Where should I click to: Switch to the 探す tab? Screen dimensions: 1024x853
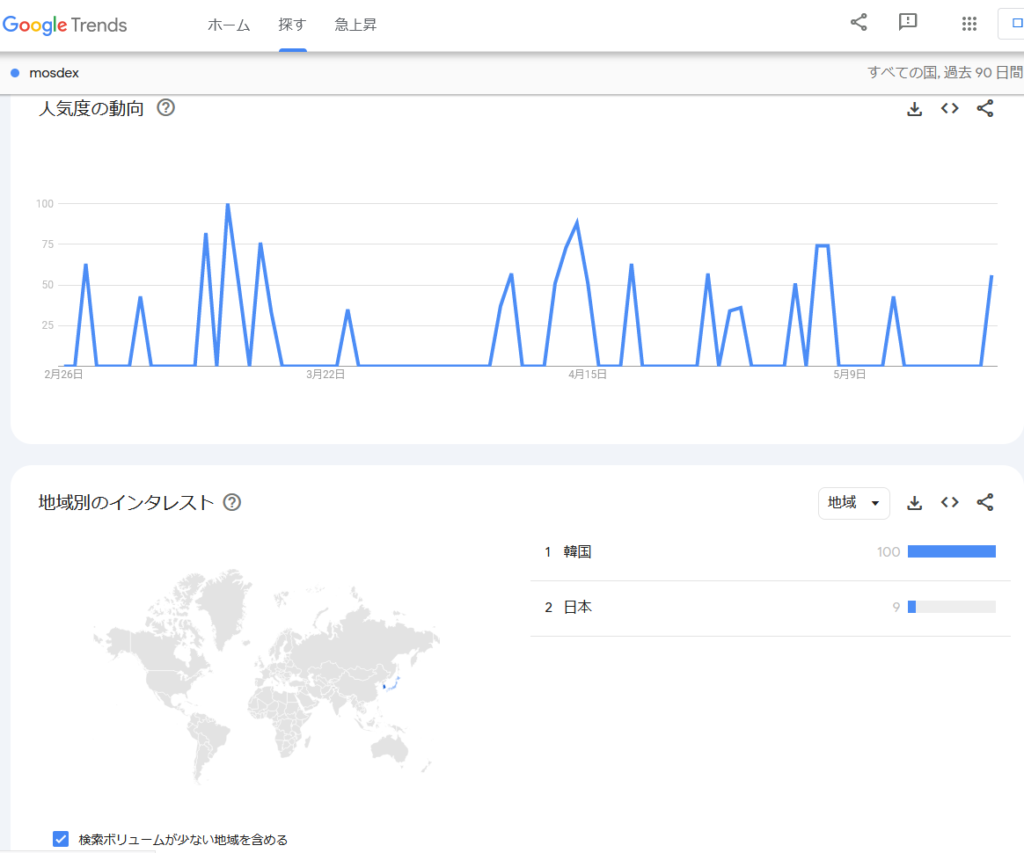[292, 25]
